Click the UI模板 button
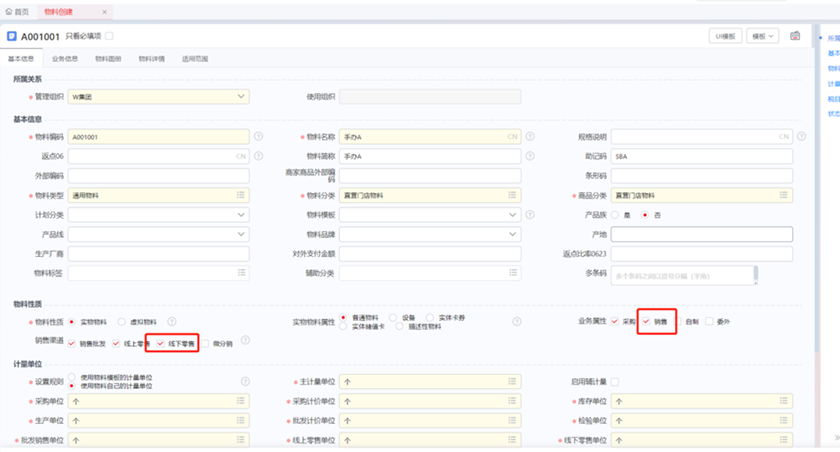 click(x=724, y=36)
